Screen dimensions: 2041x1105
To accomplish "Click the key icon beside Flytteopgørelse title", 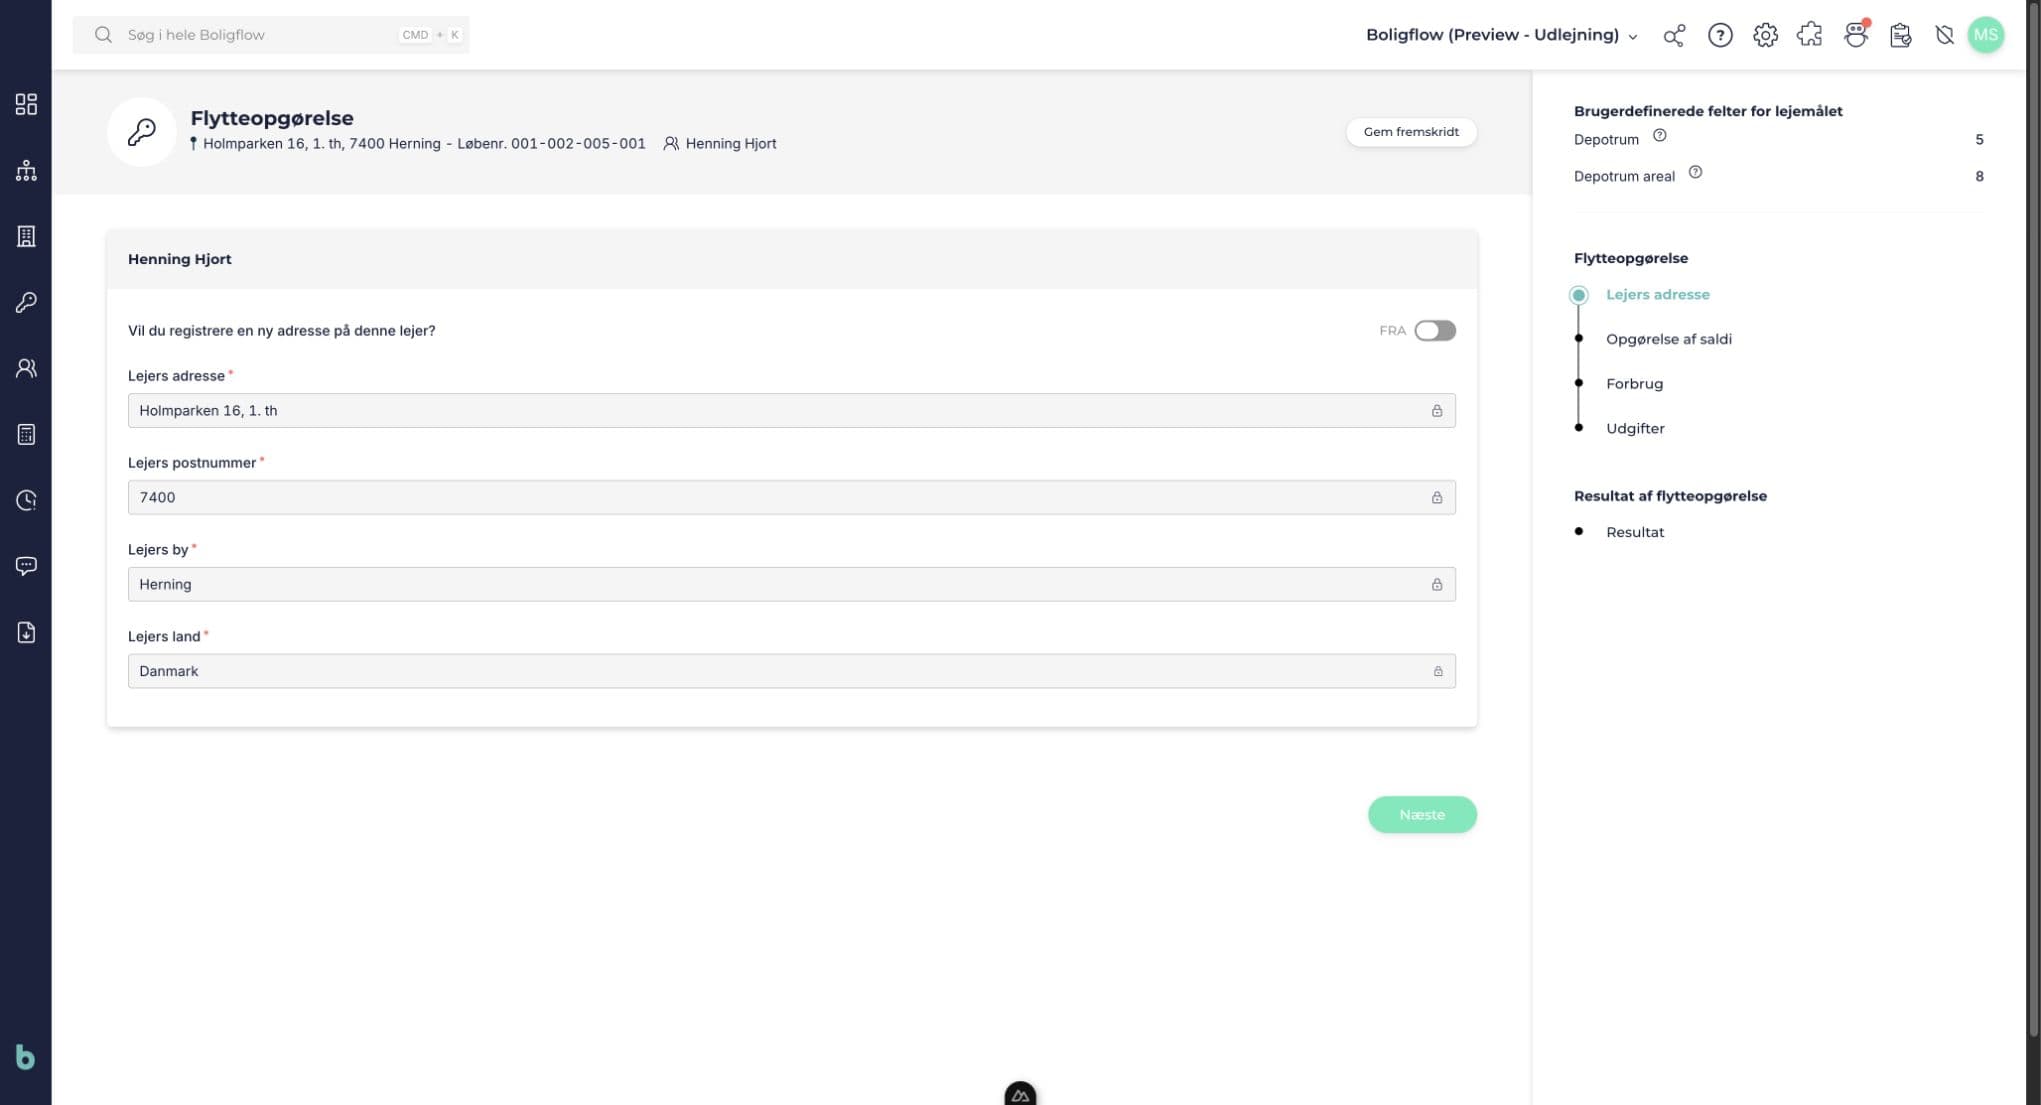I will (142, 132).
